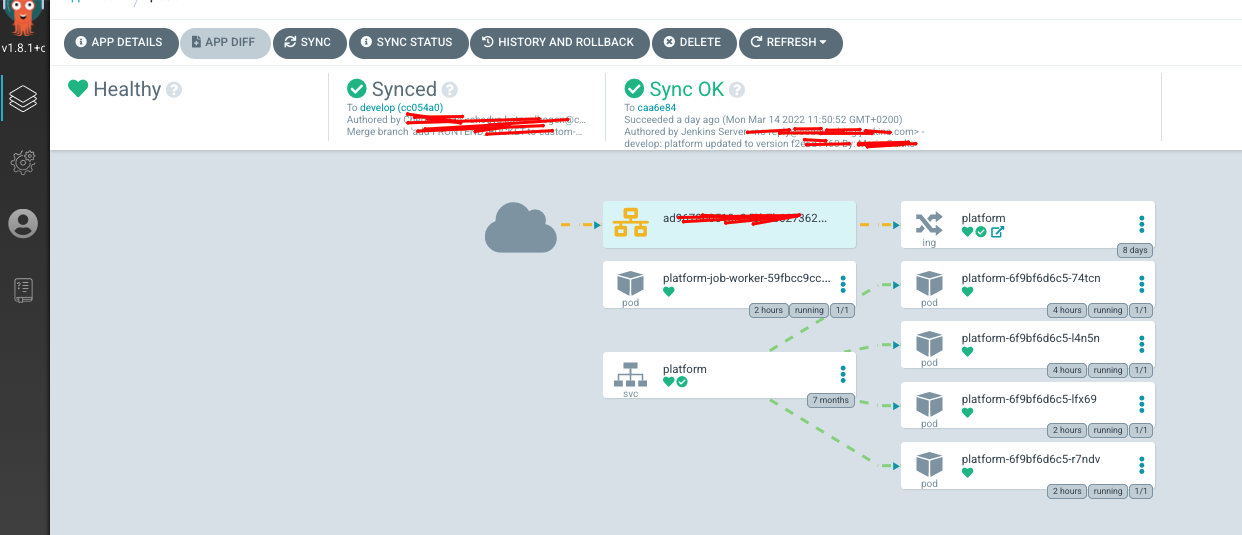Screen dimensions: 1242x535
Task: Click the platform service svc icon
Action: point(630,373)
